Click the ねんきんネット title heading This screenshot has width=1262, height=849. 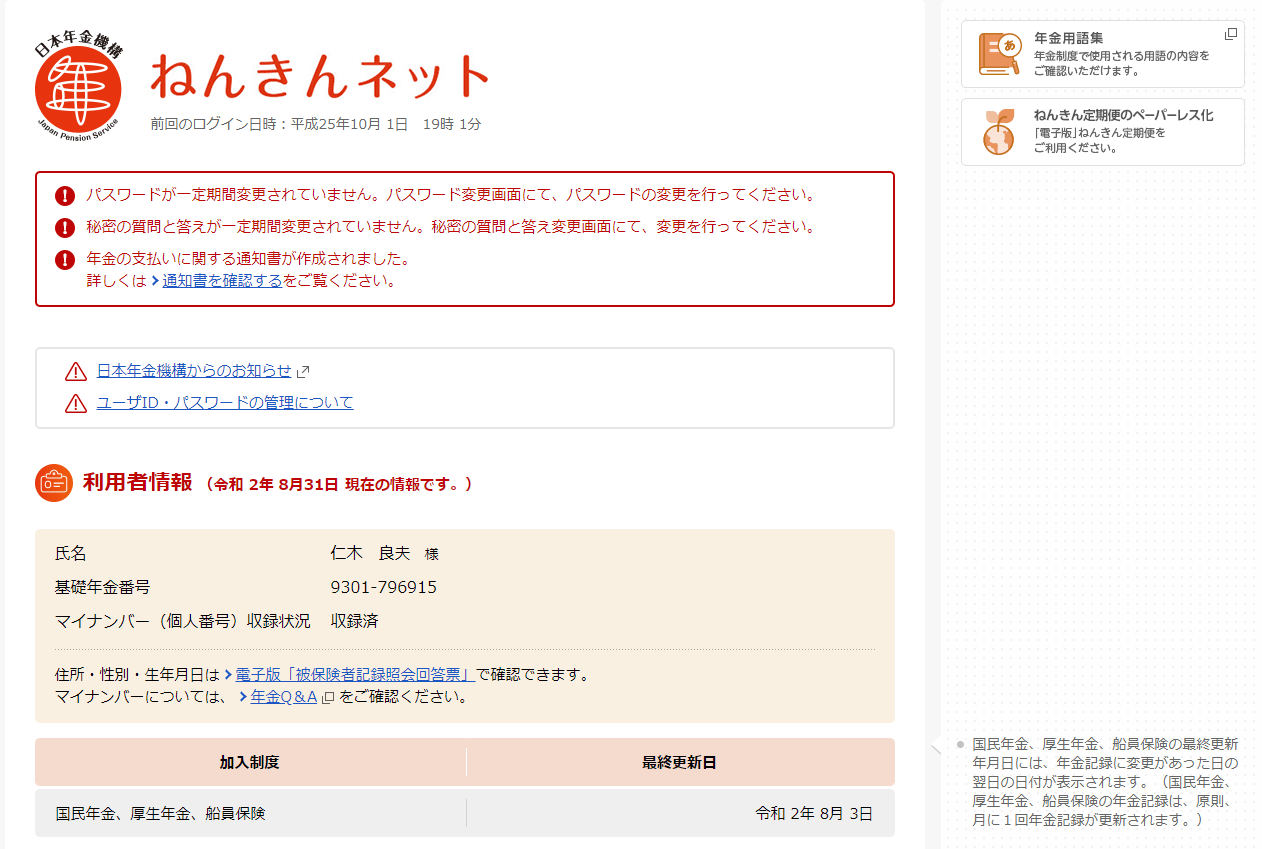tap(320, 76)
